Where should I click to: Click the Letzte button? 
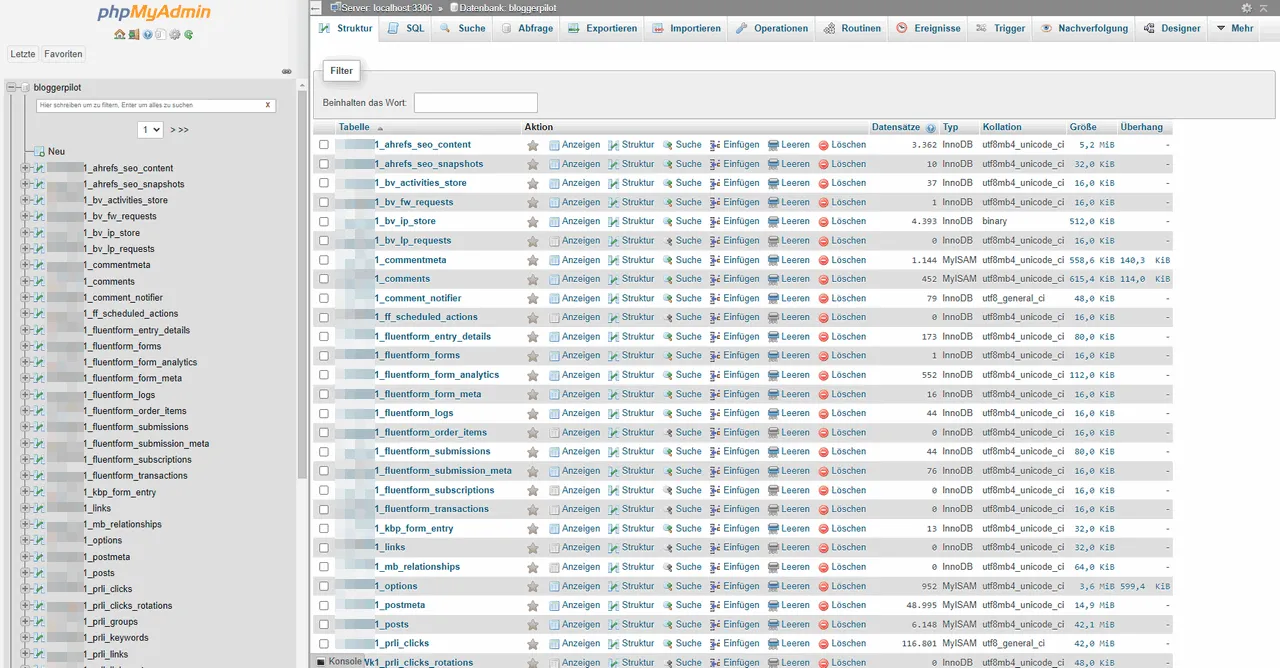tap(23, 54)
